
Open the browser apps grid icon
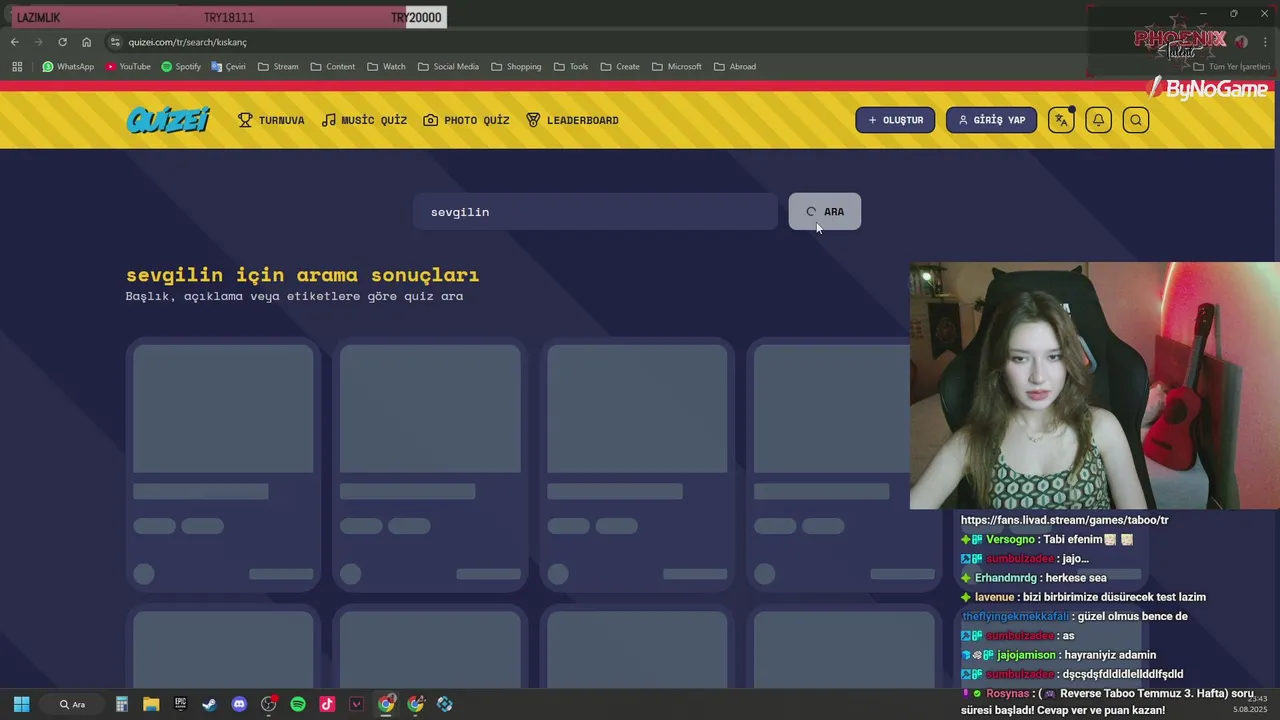coord(17,67)
